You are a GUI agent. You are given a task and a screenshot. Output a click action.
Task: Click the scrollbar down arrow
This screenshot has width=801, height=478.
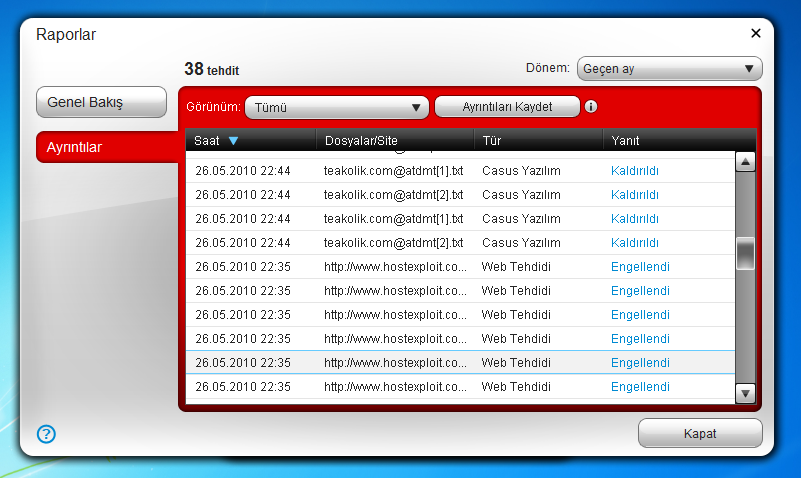[745, 394]
